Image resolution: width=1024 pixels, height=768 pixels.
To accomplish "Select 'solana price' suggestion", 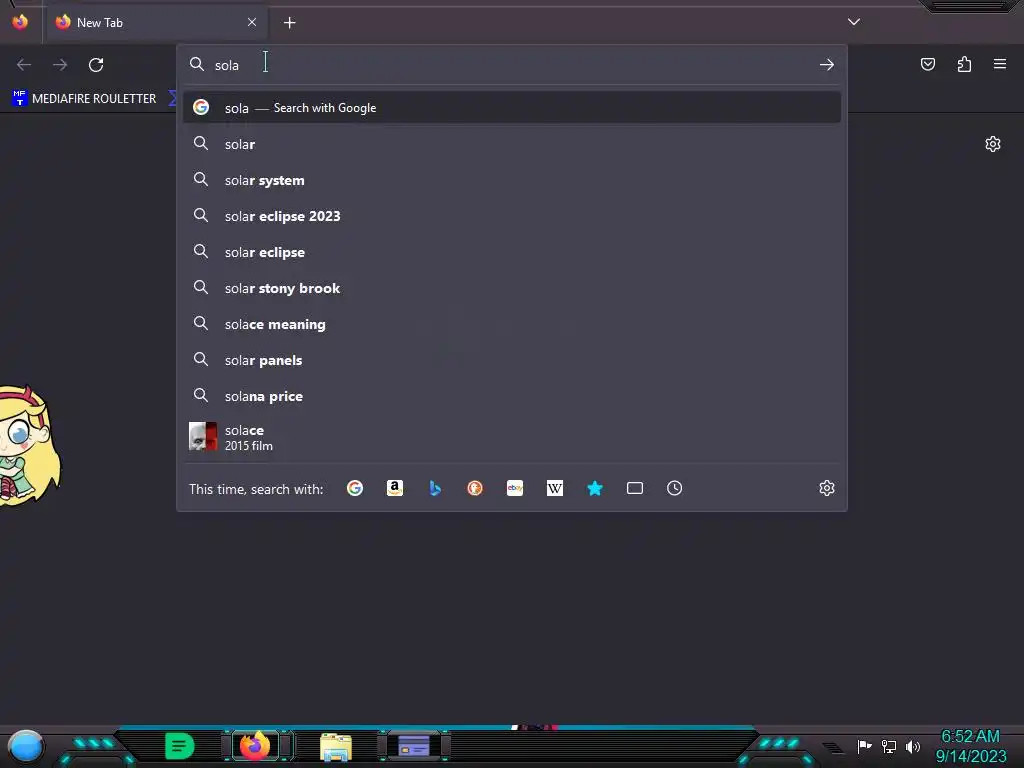I will click(512, 395).
